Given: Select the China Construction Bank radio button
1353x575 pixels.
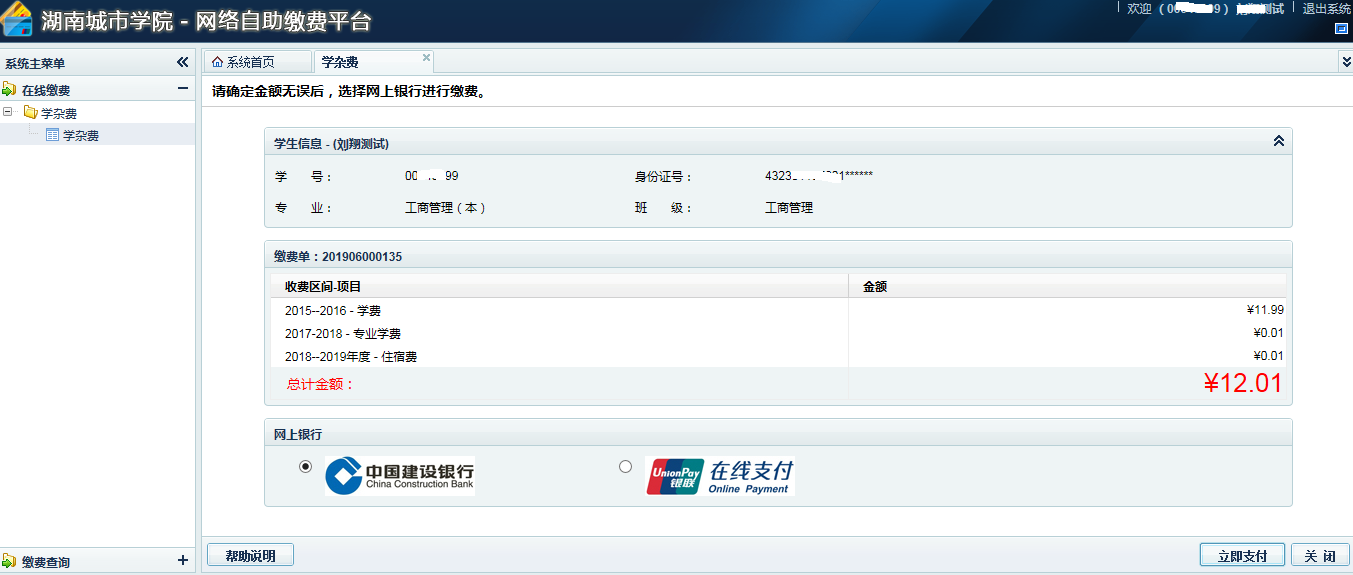Looking at the screenshot, I should point(306,466).
